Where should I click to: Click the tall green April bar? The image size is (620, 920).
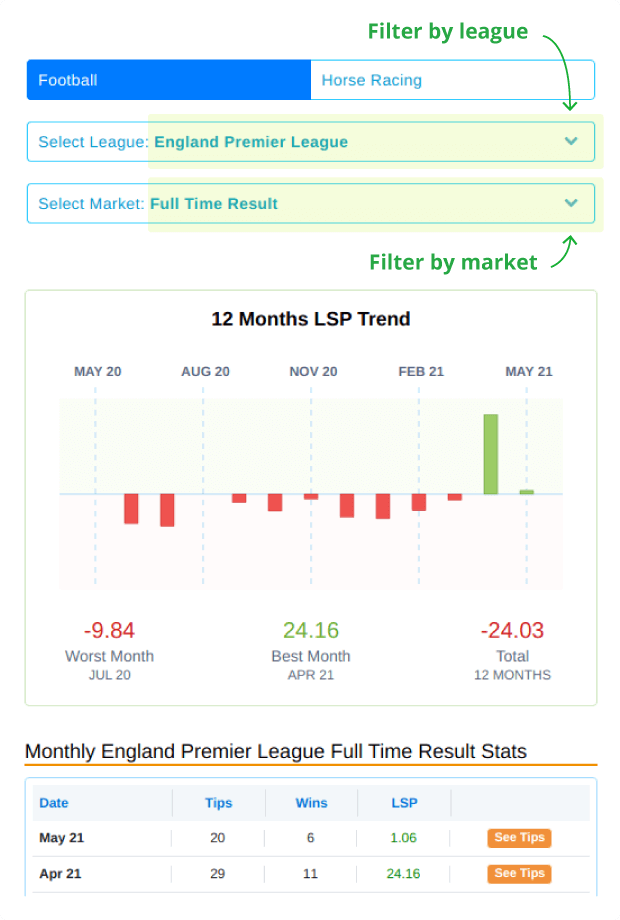[491, 454]
